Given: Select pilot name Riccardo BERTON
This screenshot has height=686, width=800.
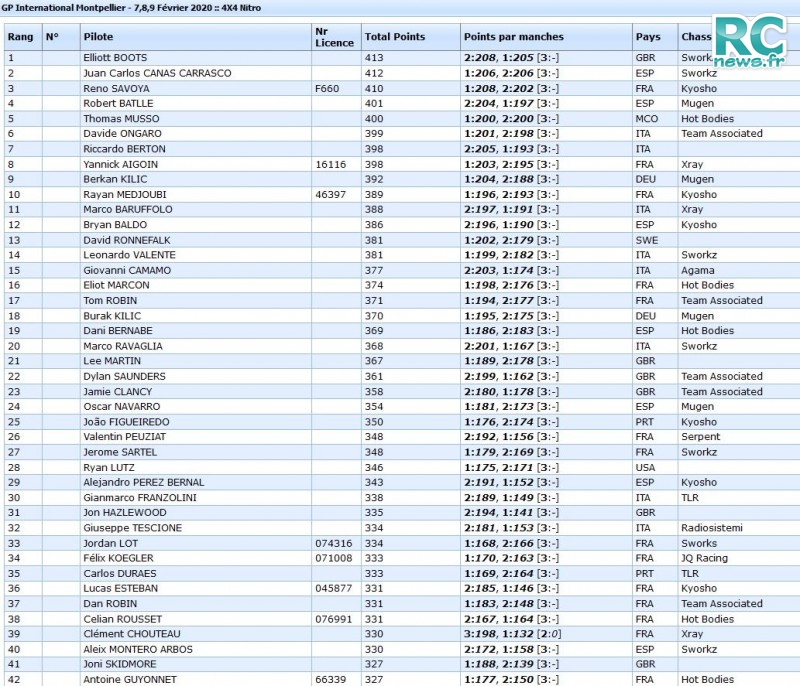Looking at the screenshot, I should pos(124,149).
